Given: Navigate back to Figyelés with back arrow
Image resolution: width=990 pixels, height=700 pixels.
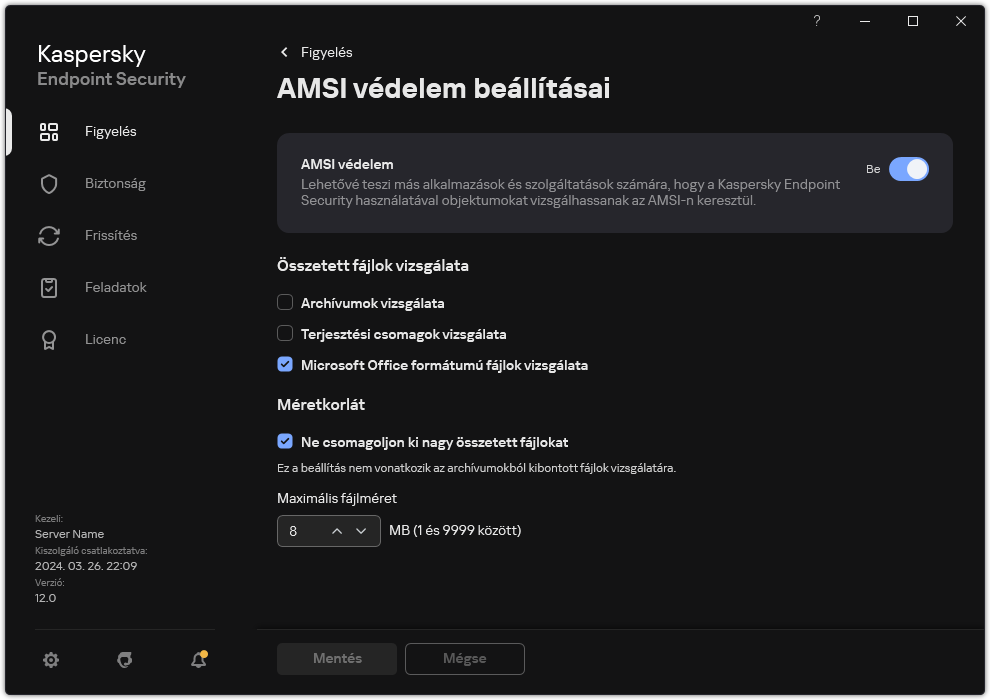Looking at the screenshot, I should coord(282,52).
